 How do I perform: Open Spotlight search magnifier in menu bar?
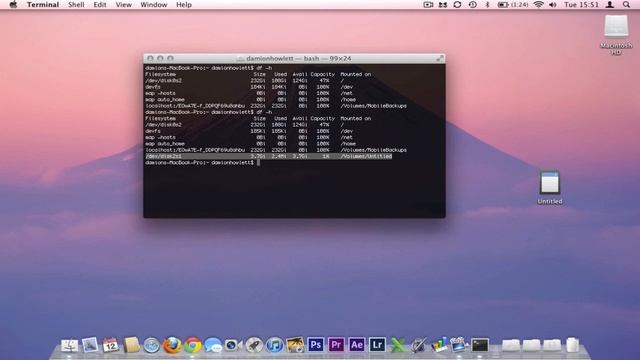[x=626, y=4]
